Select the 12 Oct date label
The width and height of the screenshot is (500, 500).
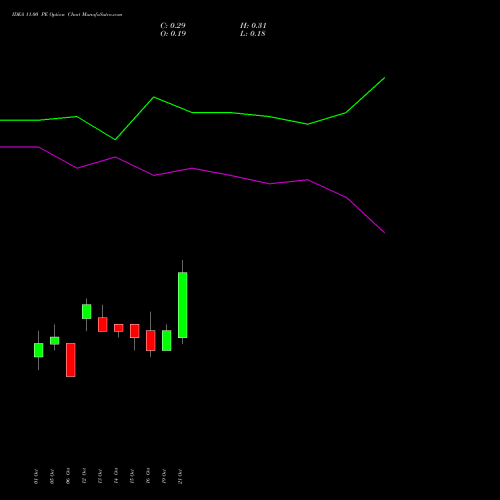pyautogui.click(x=84, y=476)
